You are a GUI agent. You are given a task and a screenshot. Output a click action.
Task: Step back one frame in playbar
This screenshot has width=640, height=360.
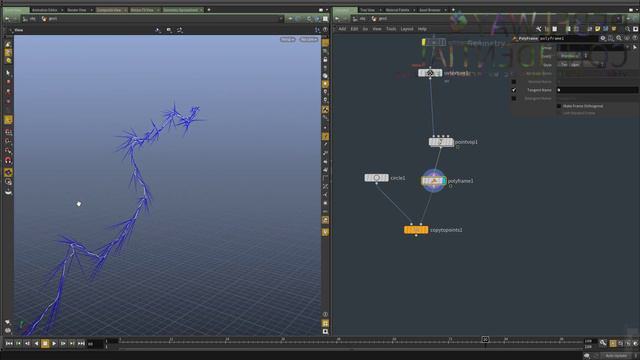(27, 344)
